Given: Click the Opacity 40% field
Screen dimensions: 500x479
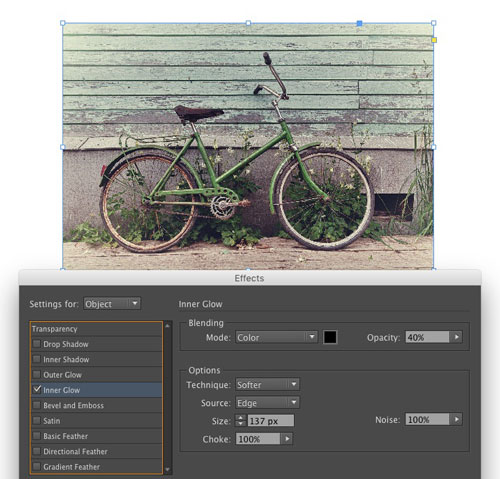Looking at the screenshot, I should pyautogui.click(x=427, y=337).
